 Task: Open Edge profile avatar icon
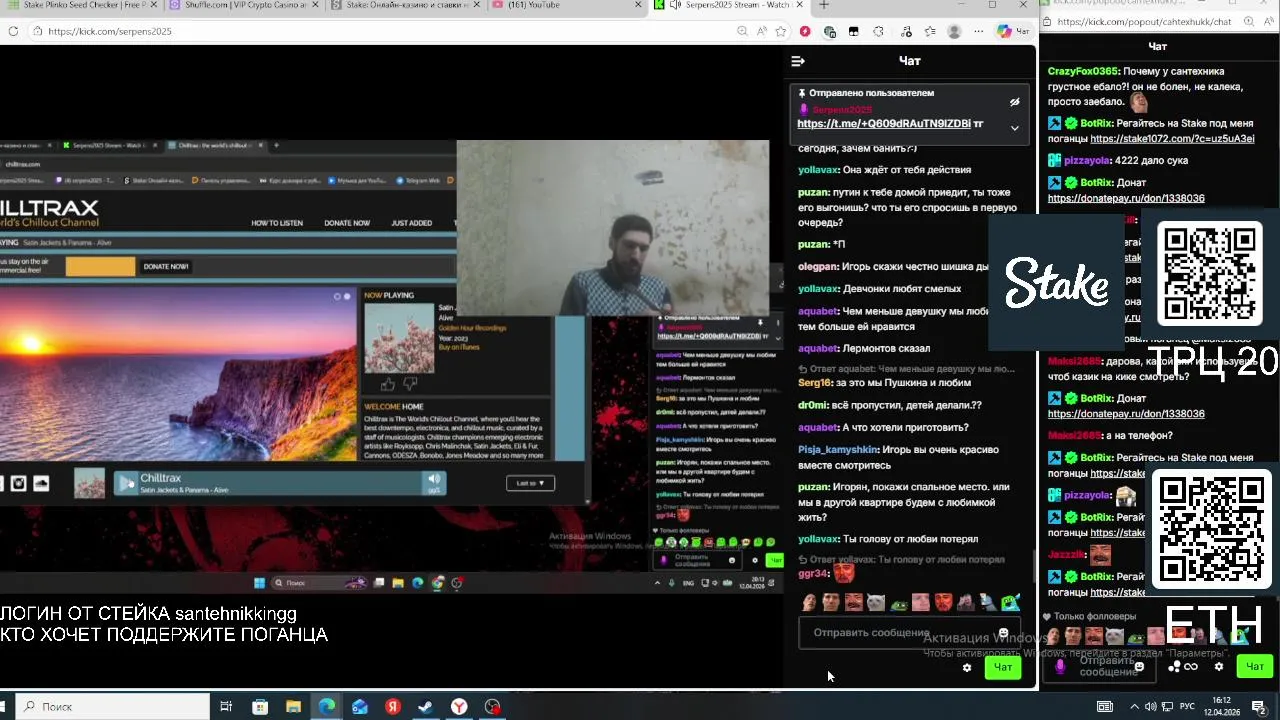point(954,31)
